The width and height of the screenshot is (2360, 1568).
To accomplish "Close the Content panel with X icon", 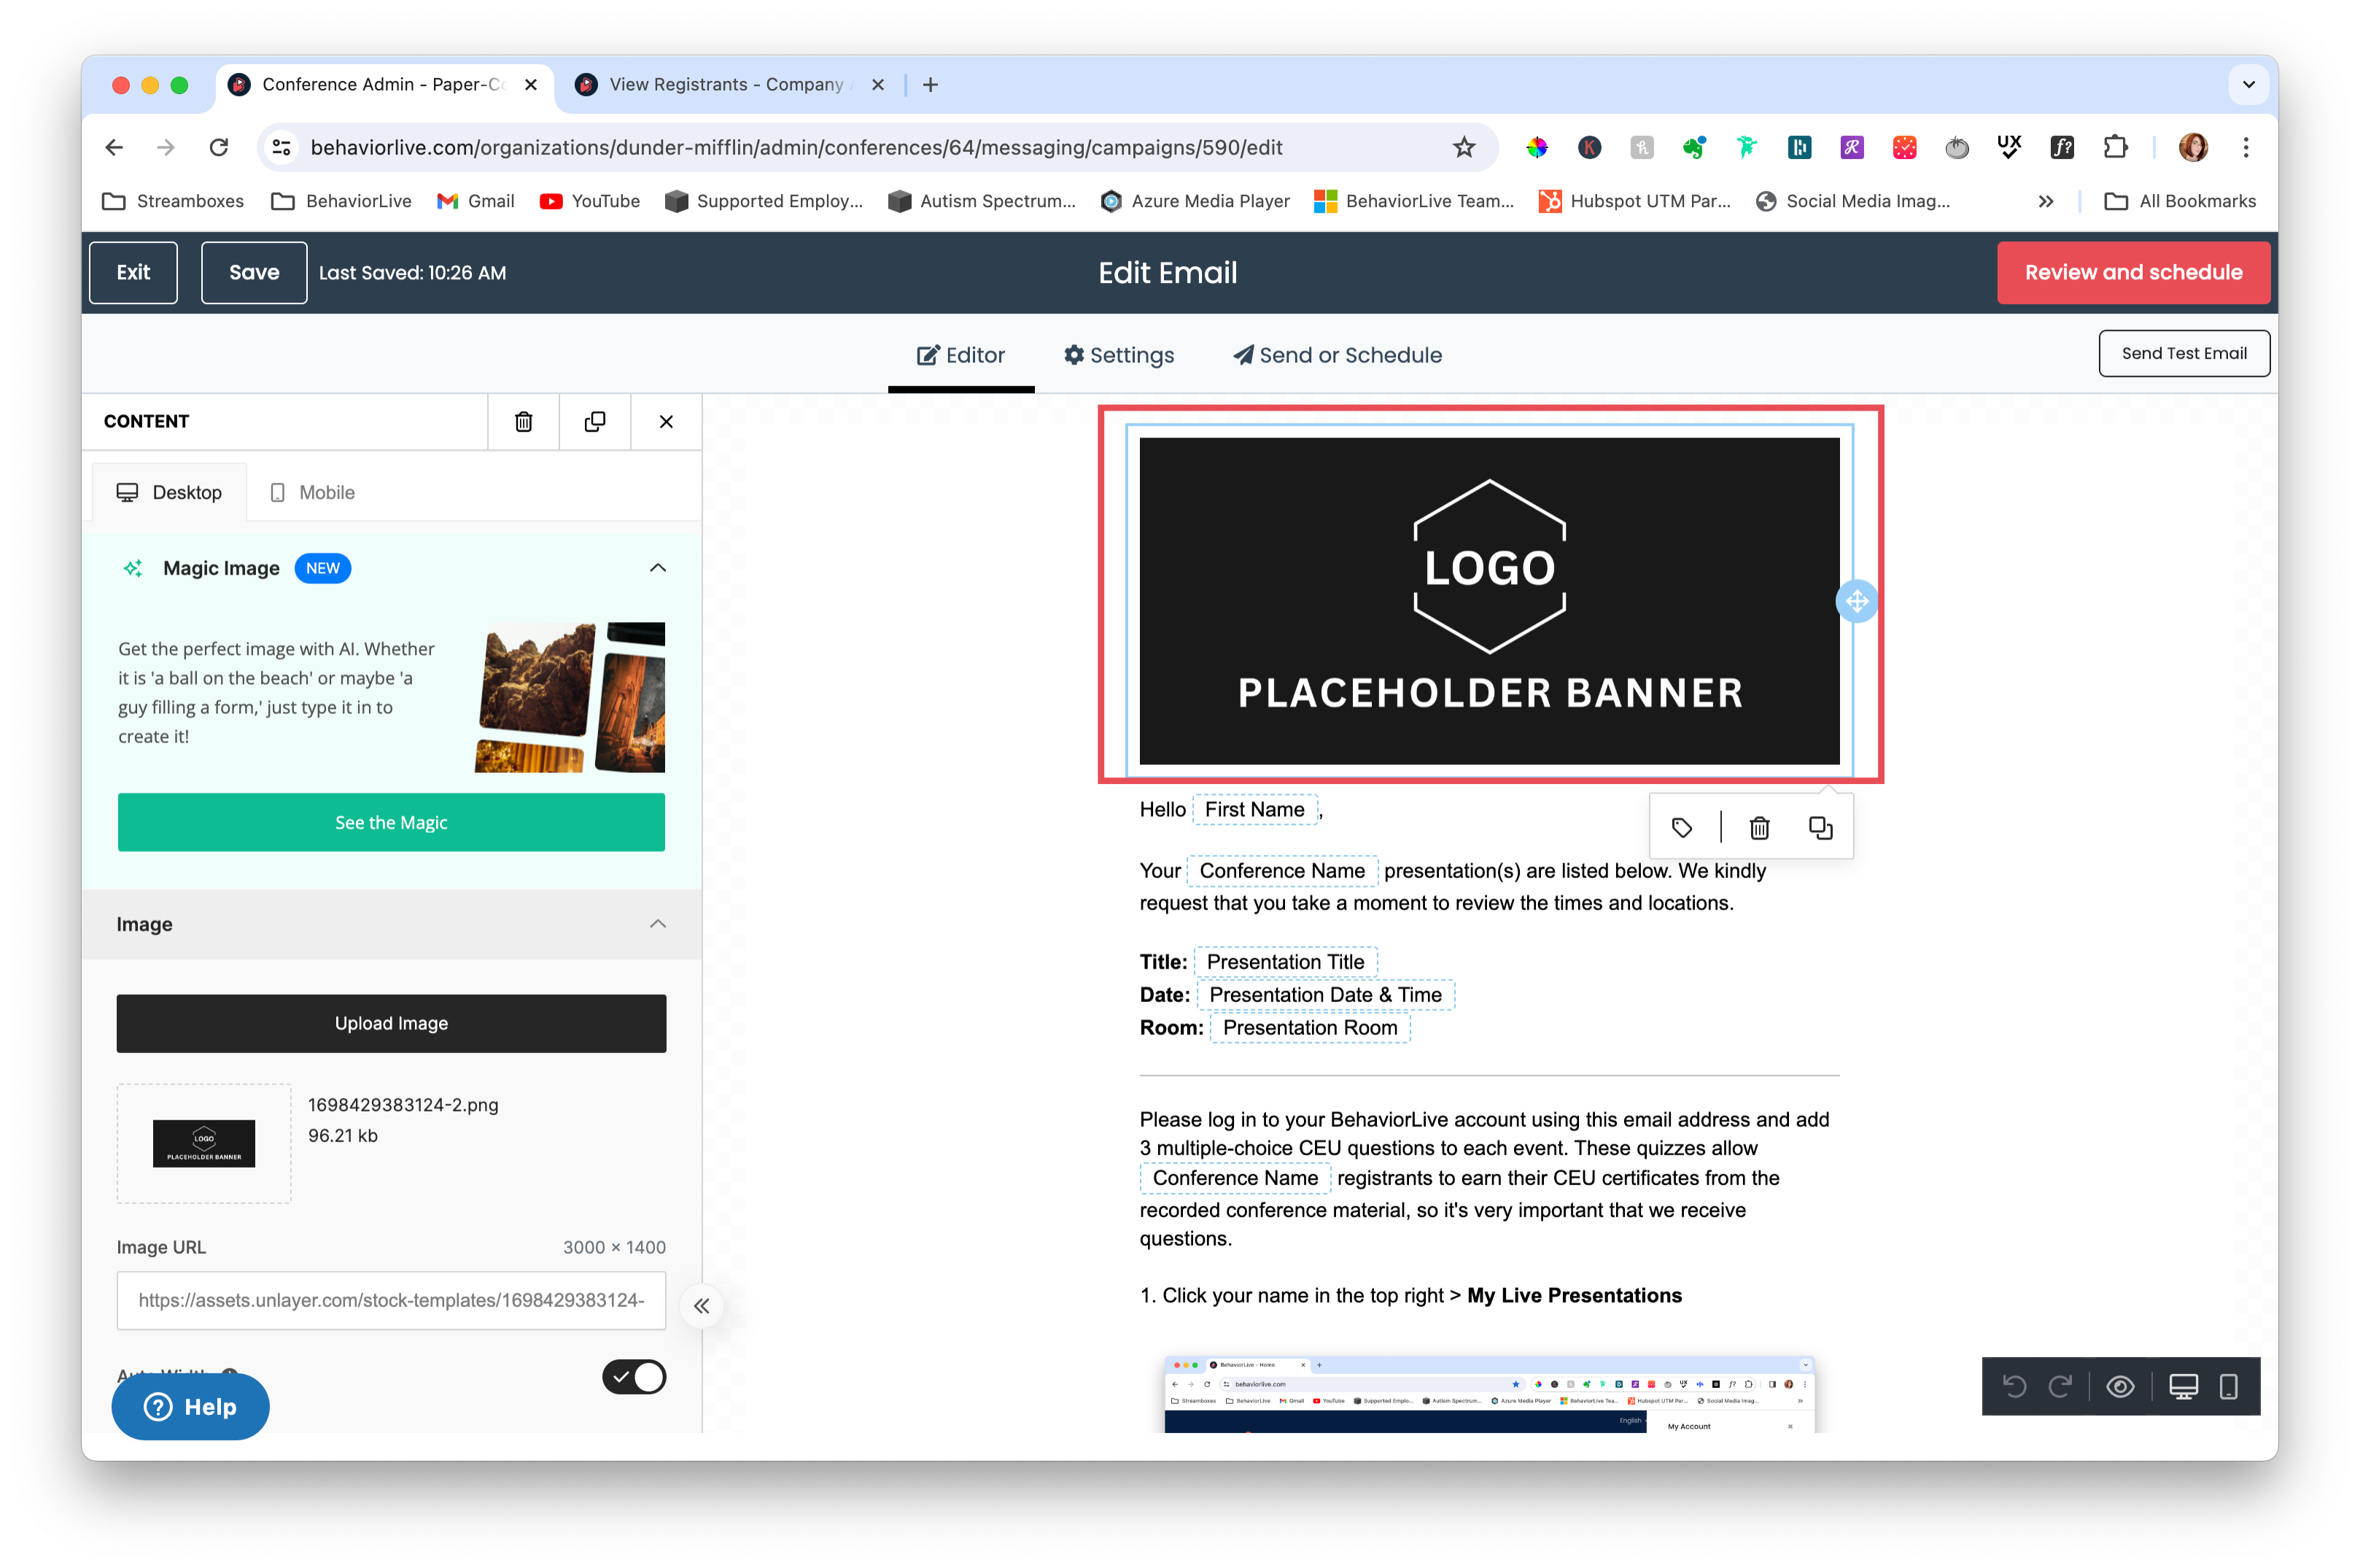I will (666, 422).
